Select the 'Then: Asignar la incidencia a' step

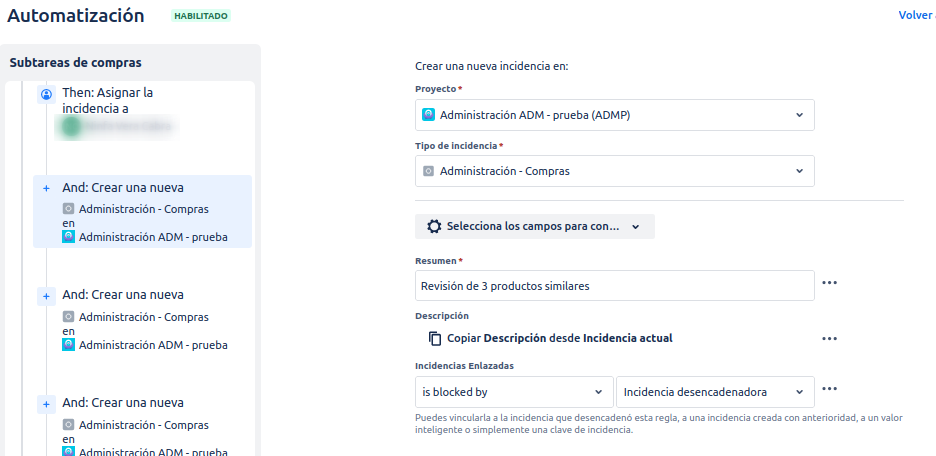point(108,100)
